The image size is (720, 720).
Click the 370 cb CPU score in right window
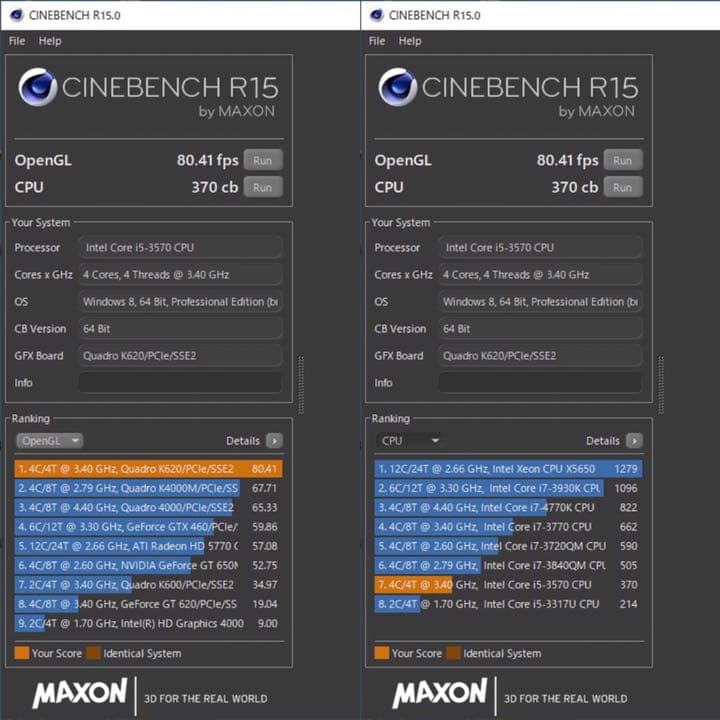click(x=575, y=187)
